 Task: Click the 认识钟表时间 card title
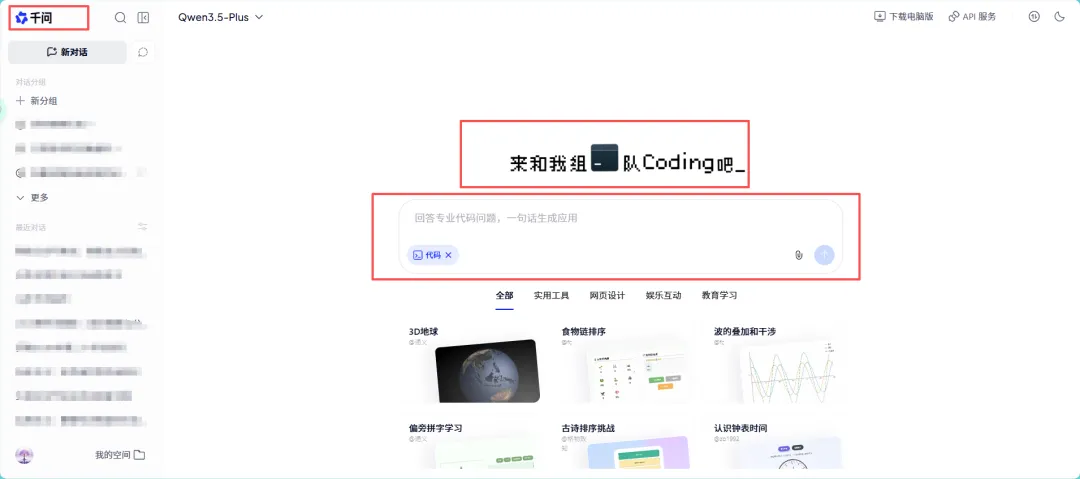[741, 428]
